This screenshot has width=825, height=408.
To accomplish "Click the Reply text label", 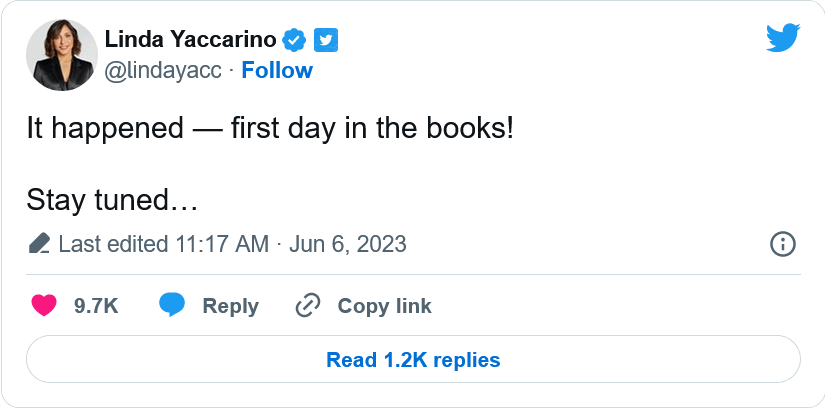I will [x=230, y=306].
